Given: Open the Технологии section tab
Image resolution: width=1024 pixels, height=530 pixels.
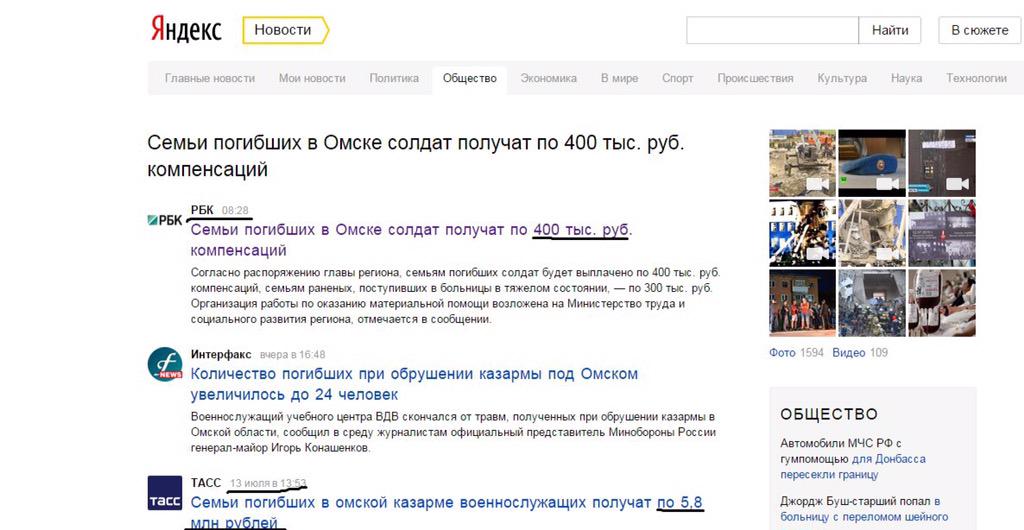Looking at the screenshot, I should tap(976, 78).
